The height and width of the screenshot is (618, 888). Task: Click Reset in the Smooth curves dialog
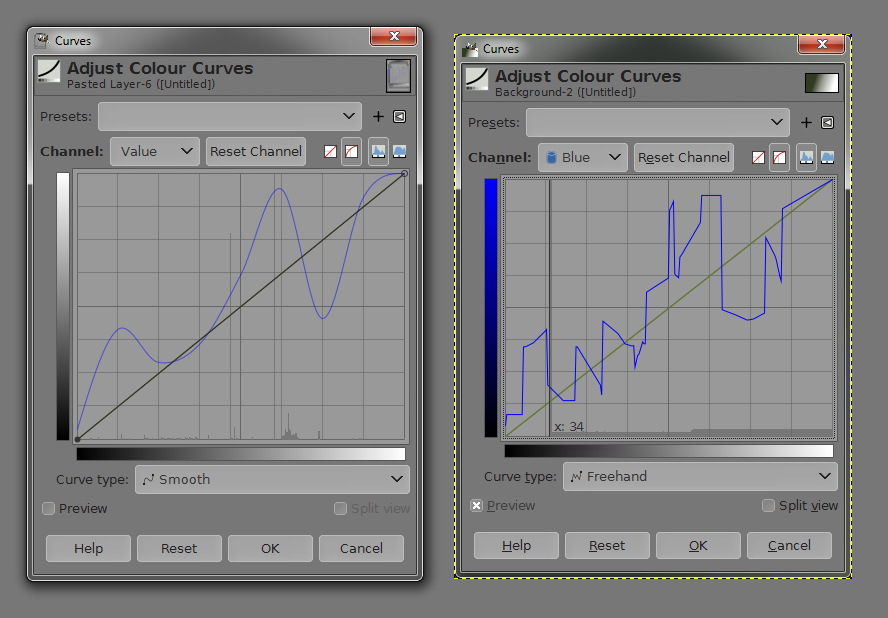[179, 548]
